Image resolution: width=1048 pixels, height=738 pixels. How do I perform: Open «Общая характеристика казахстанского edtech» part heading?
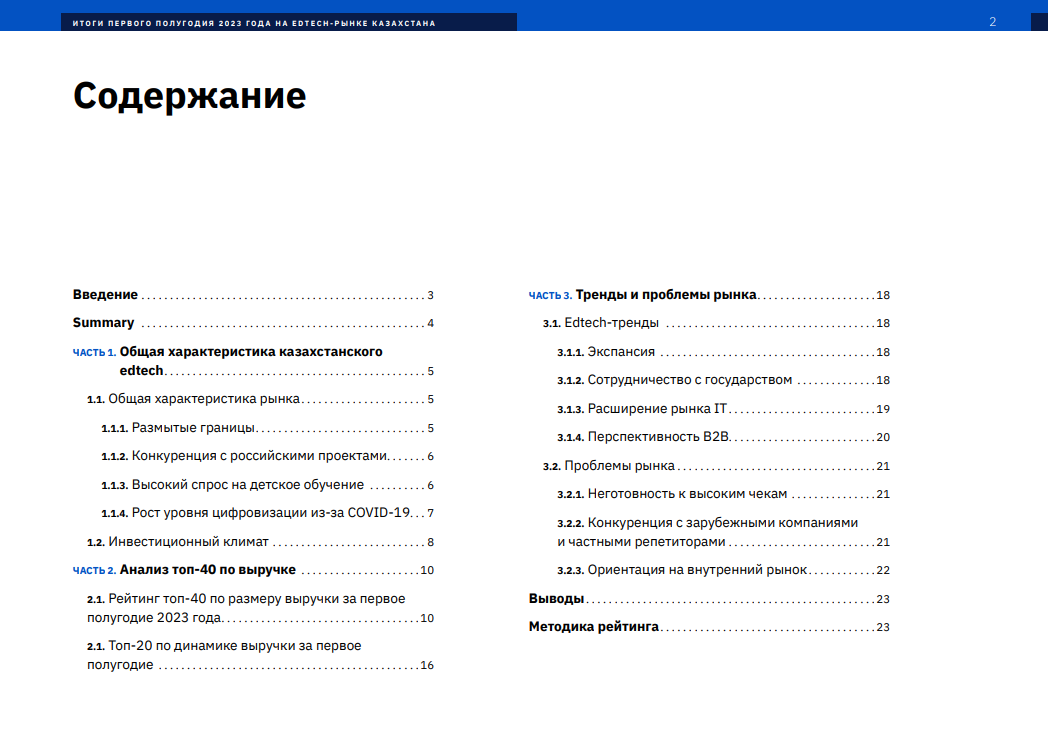point(253,361)
